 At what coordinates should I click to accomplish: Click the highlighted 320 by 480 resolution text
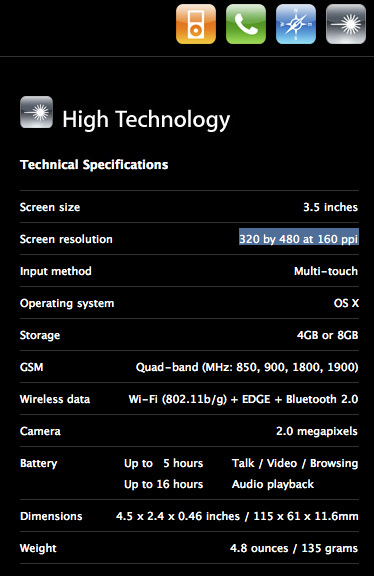pyautogui.click(x=298, y=239)
